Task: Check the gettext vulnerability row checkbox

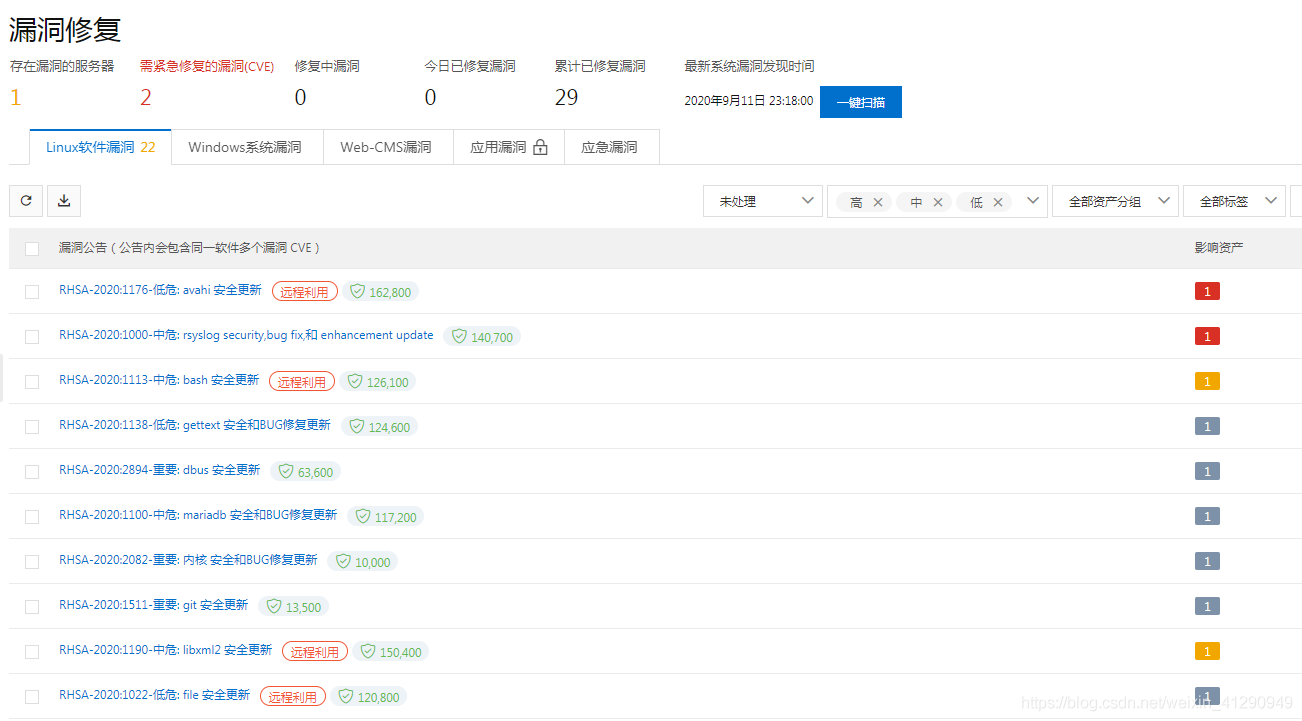Action: tap(32, 427)
